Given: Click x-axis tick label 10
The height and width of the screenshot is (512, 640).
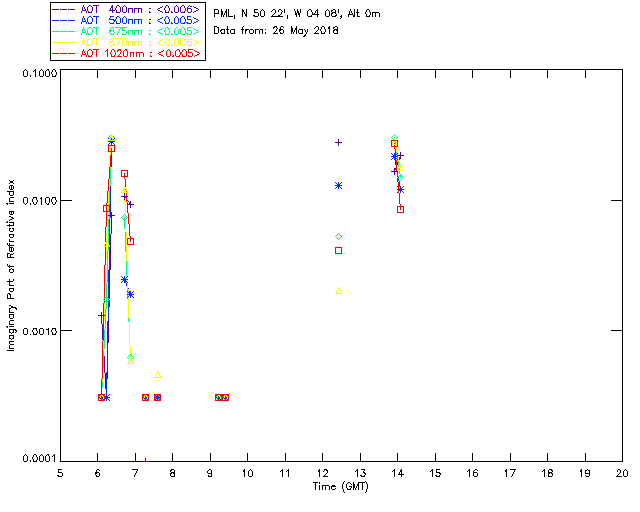Looking at the screenshot, I should pos(247,473).
